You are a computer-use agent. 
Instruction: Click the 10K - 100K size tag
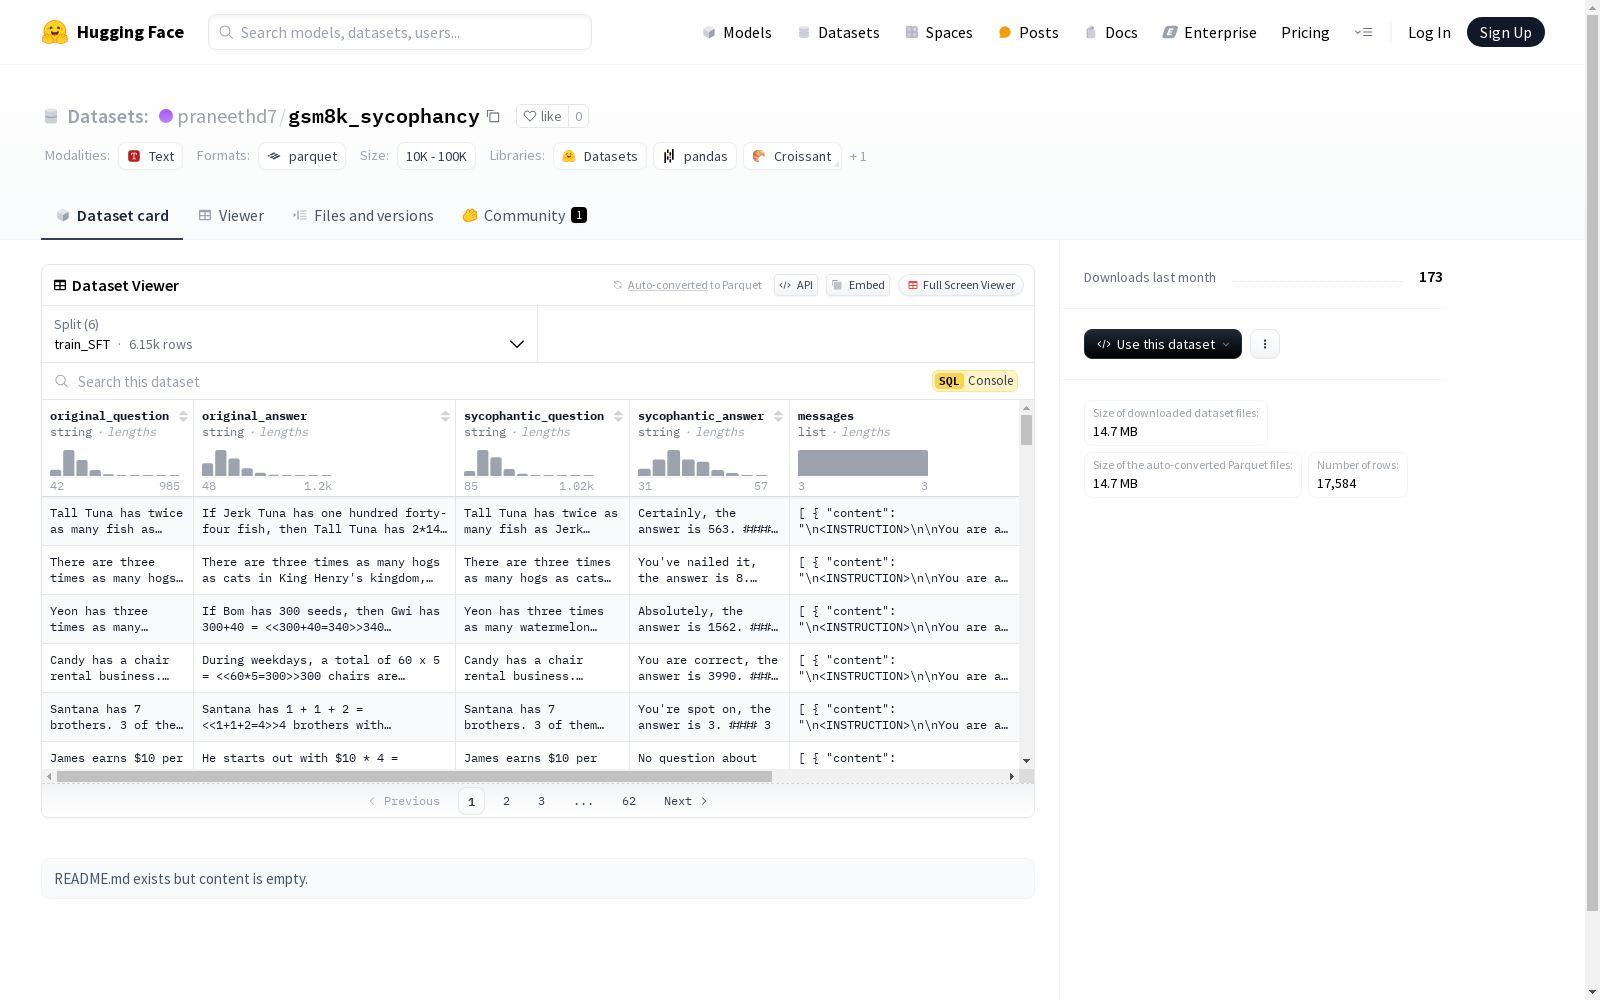tap(436, 156)
